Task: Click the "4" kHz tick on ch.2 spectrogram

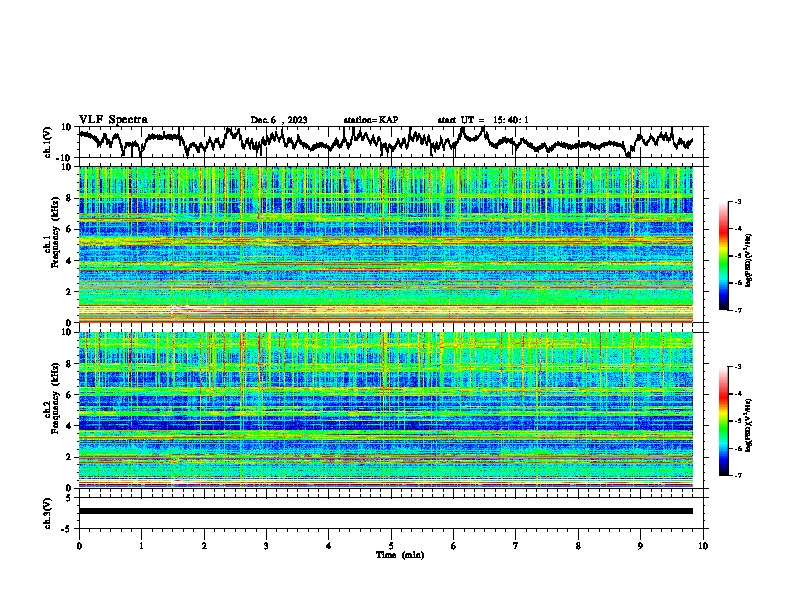Action: pos(70,426)
